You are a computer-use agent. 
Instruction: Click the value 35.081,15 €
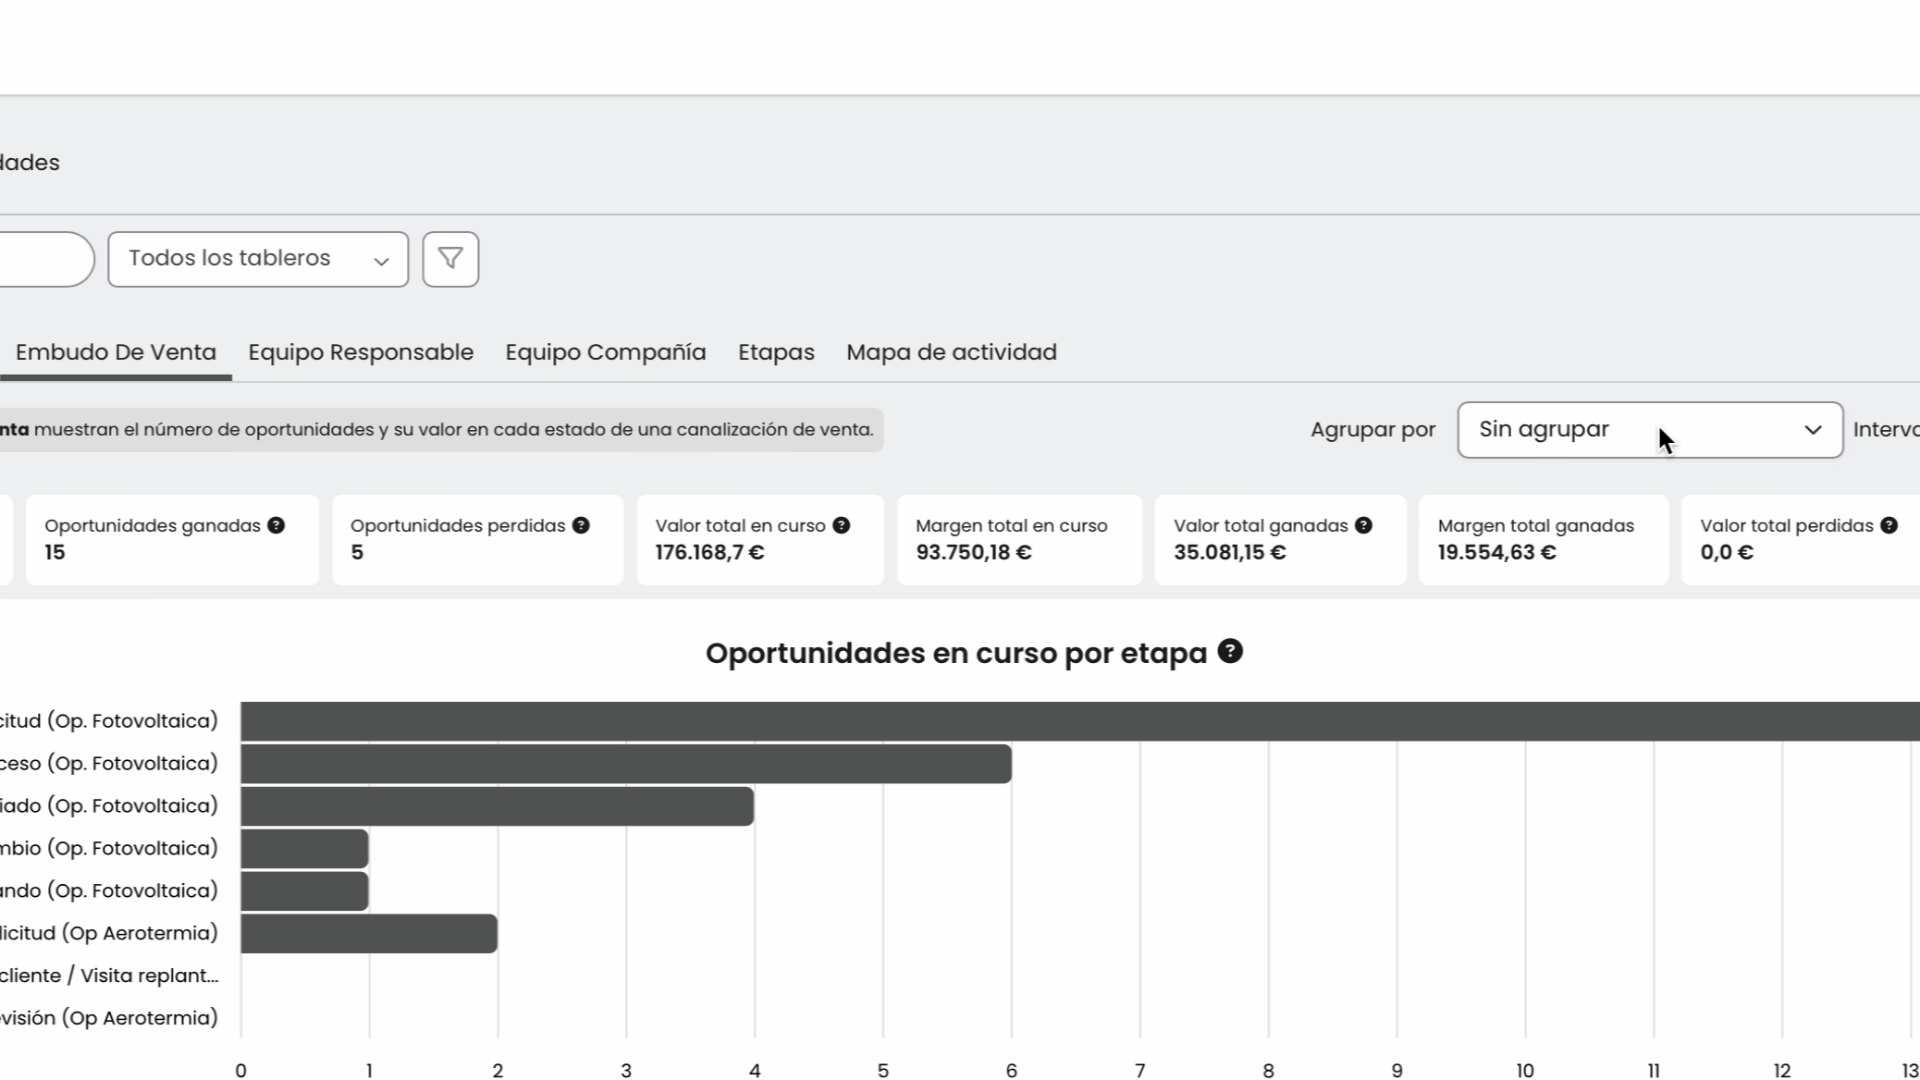pyautogui.click(x=1230, y=552)
